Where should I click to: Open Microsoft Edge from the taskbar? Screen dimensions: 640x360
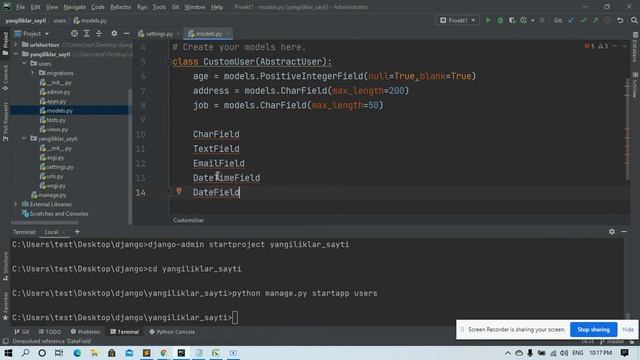click(77, 353)
